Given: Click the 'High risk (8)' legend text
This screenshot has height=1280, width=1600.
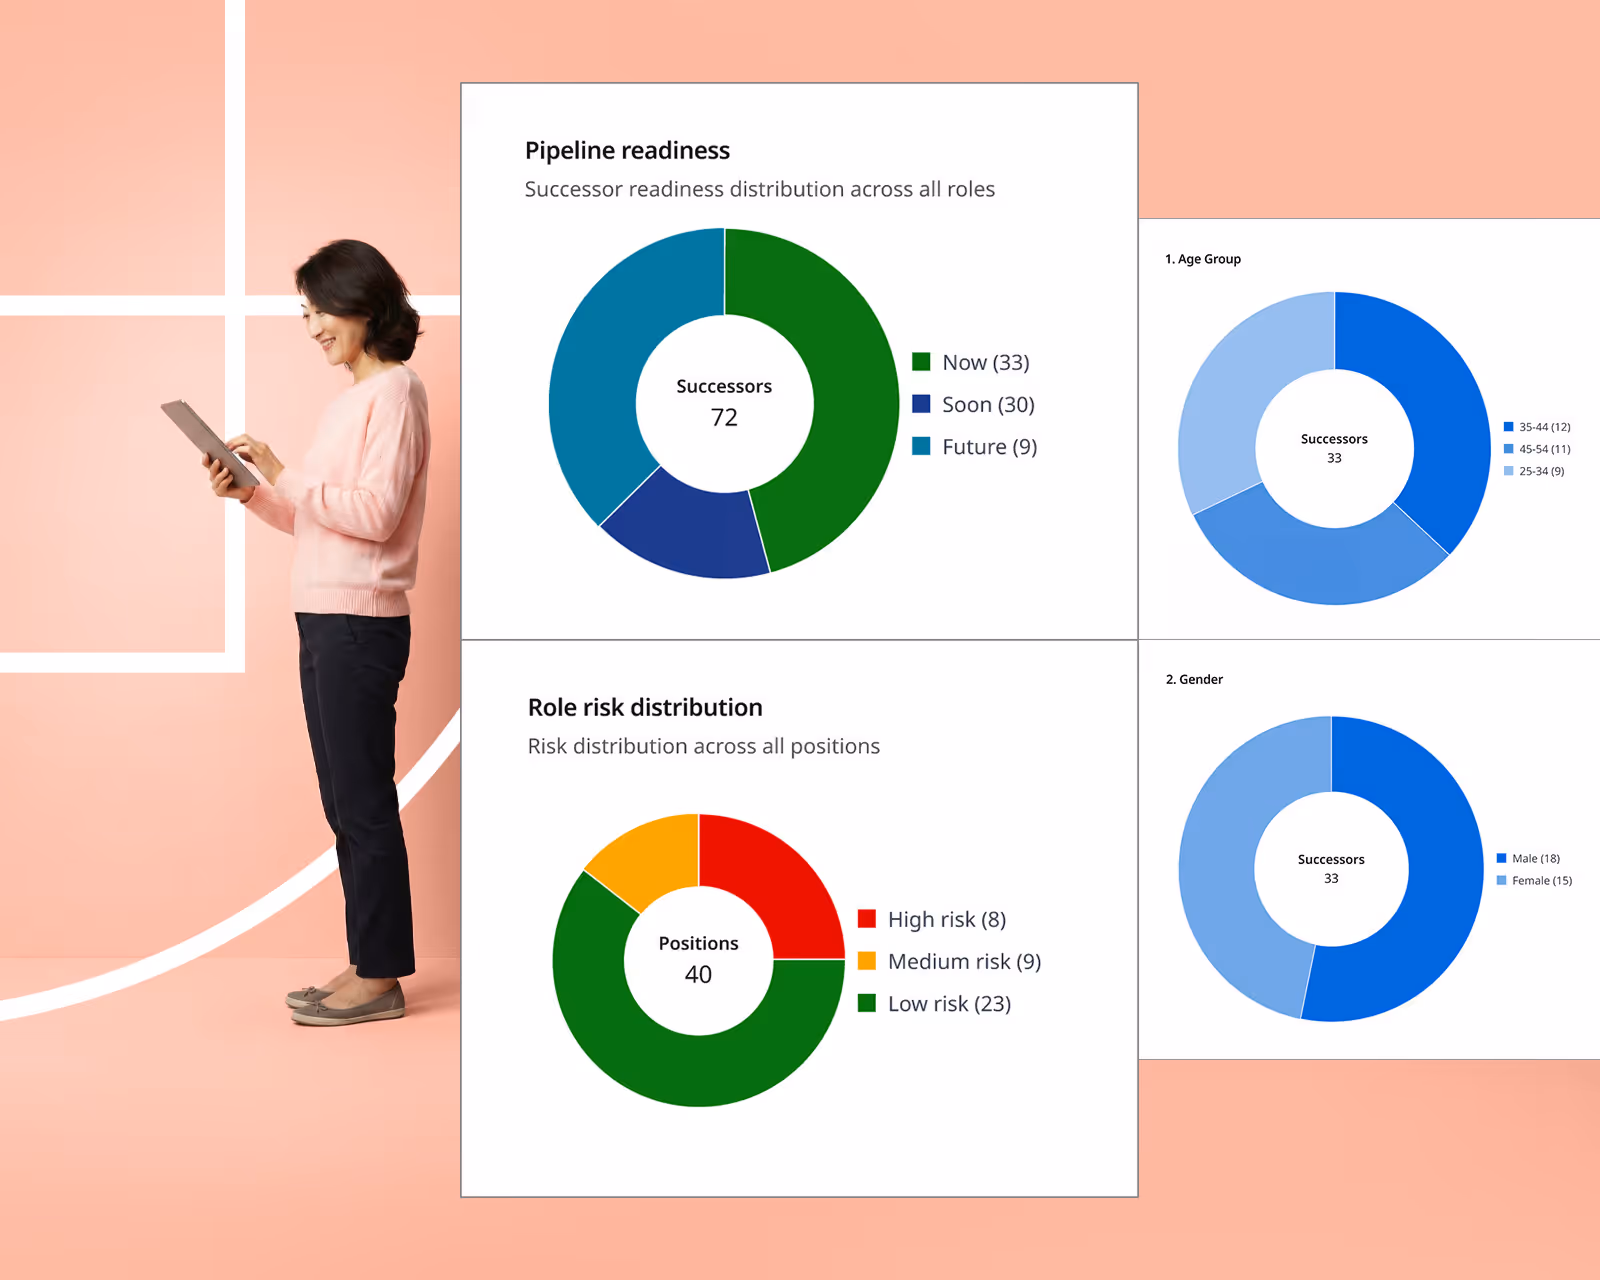Looking at the screenshot, I should (x=947, y=919).
